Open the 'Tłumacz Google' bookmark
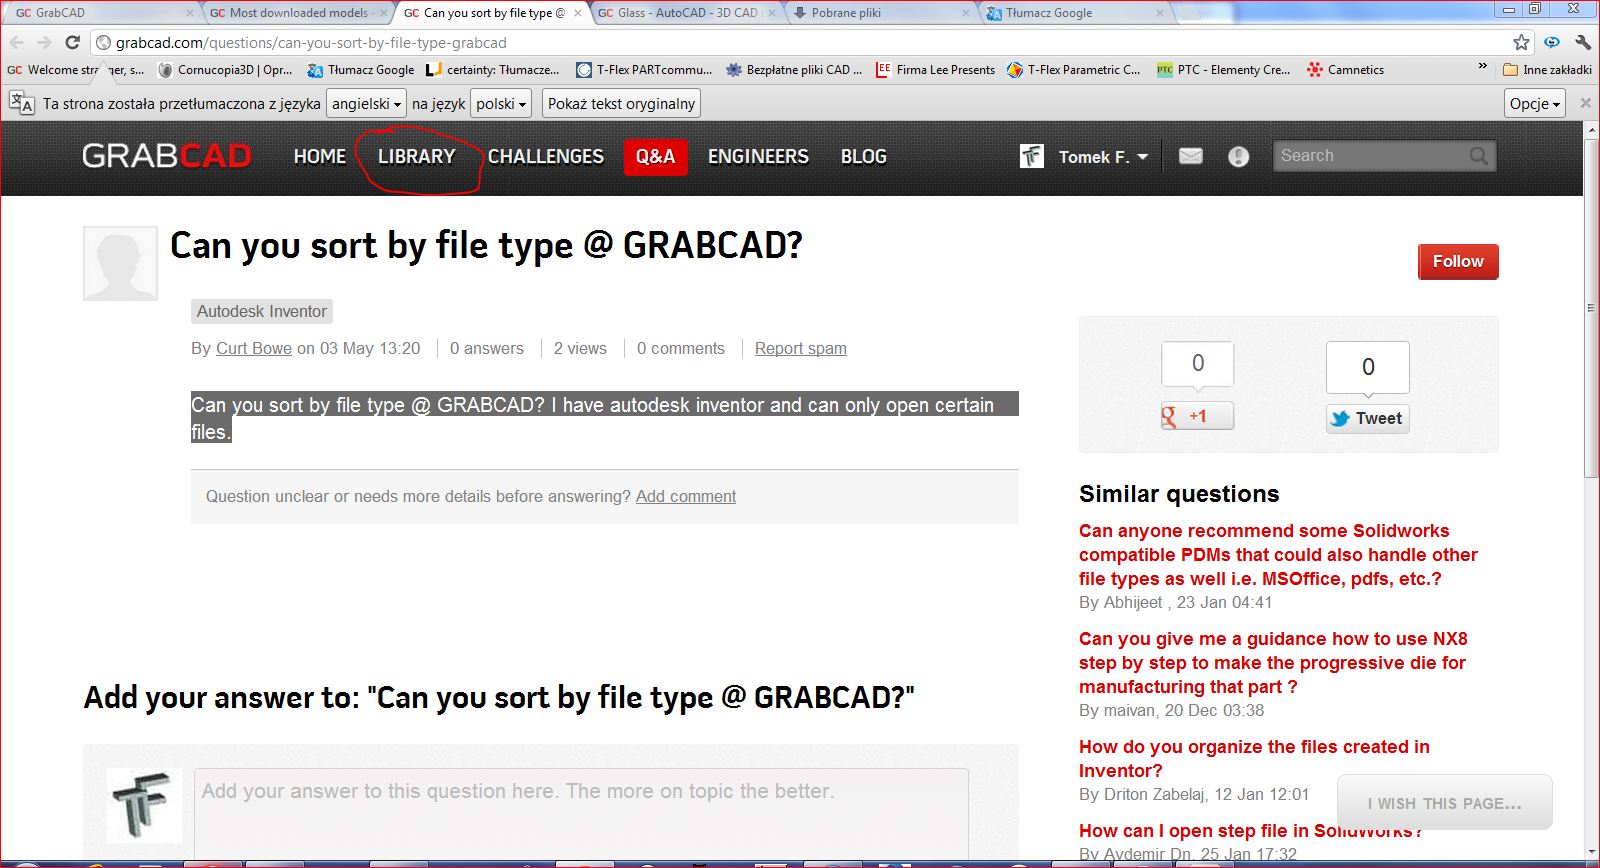This screenshot has width=1600, height=868. click(361, 70)
